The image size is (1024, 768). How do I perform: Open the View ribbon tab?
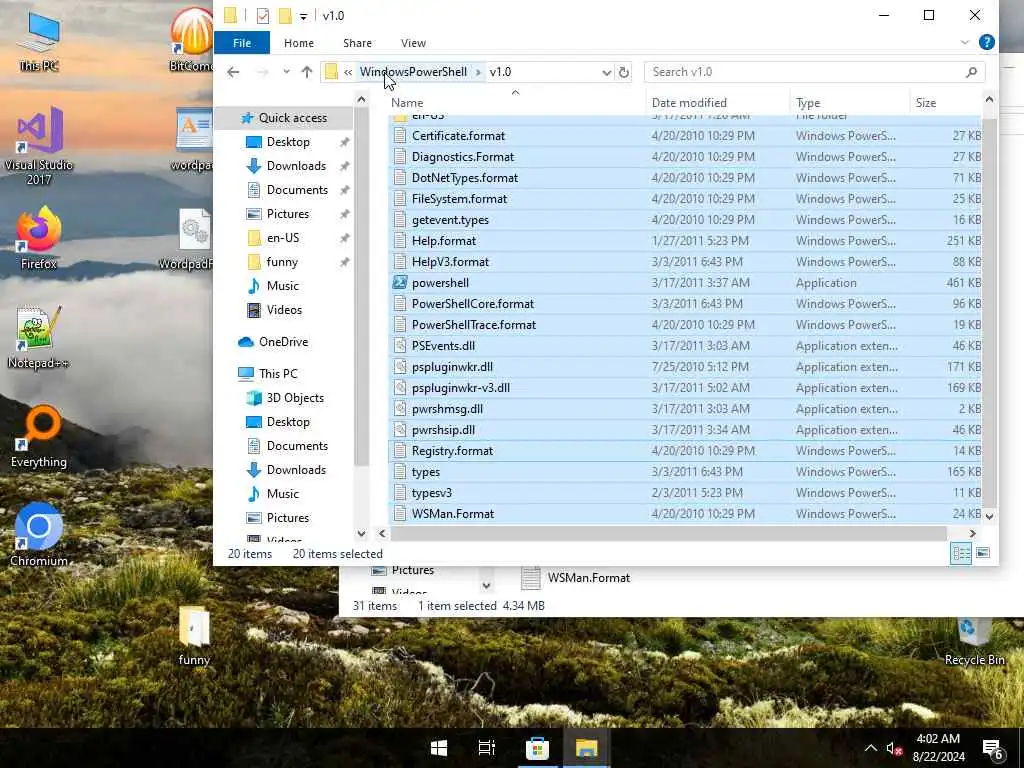pos(413,43)
